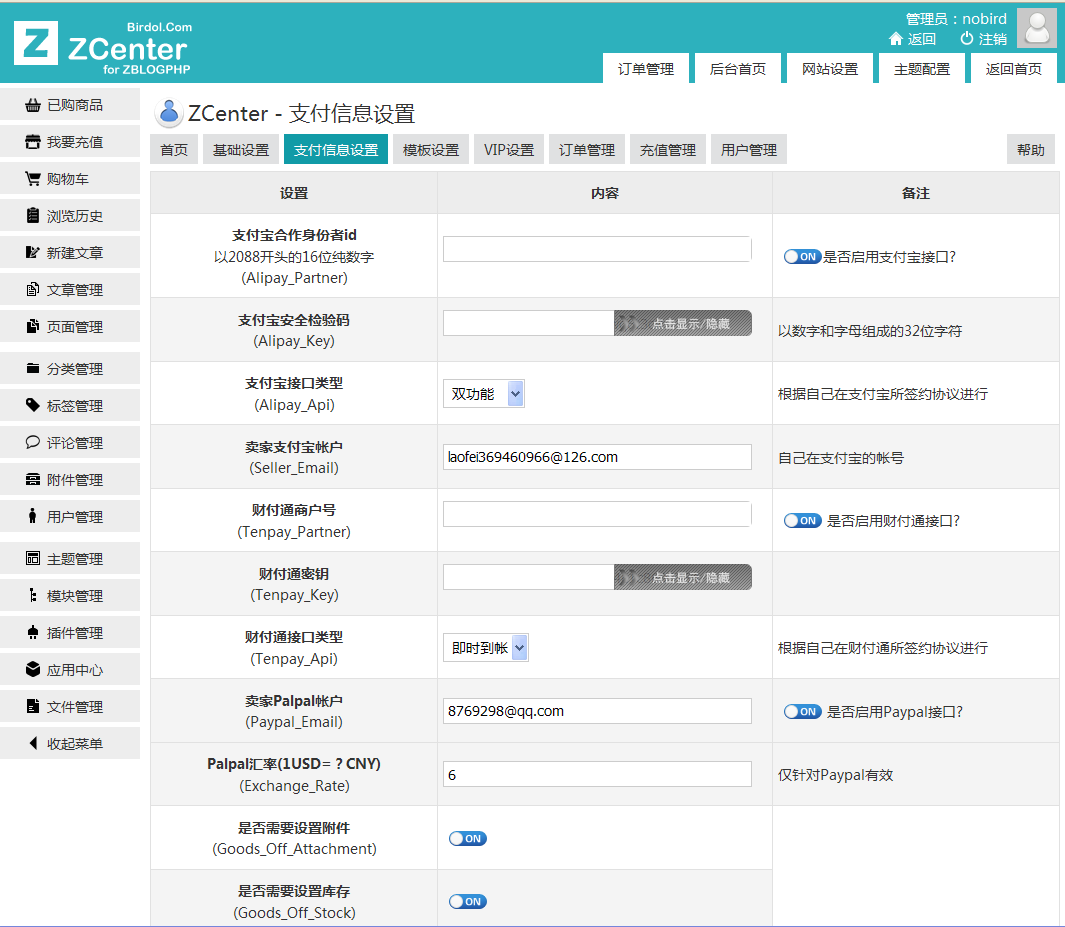
Task: Expand the Tenpay interface type selector
Action: coord(486,647)
